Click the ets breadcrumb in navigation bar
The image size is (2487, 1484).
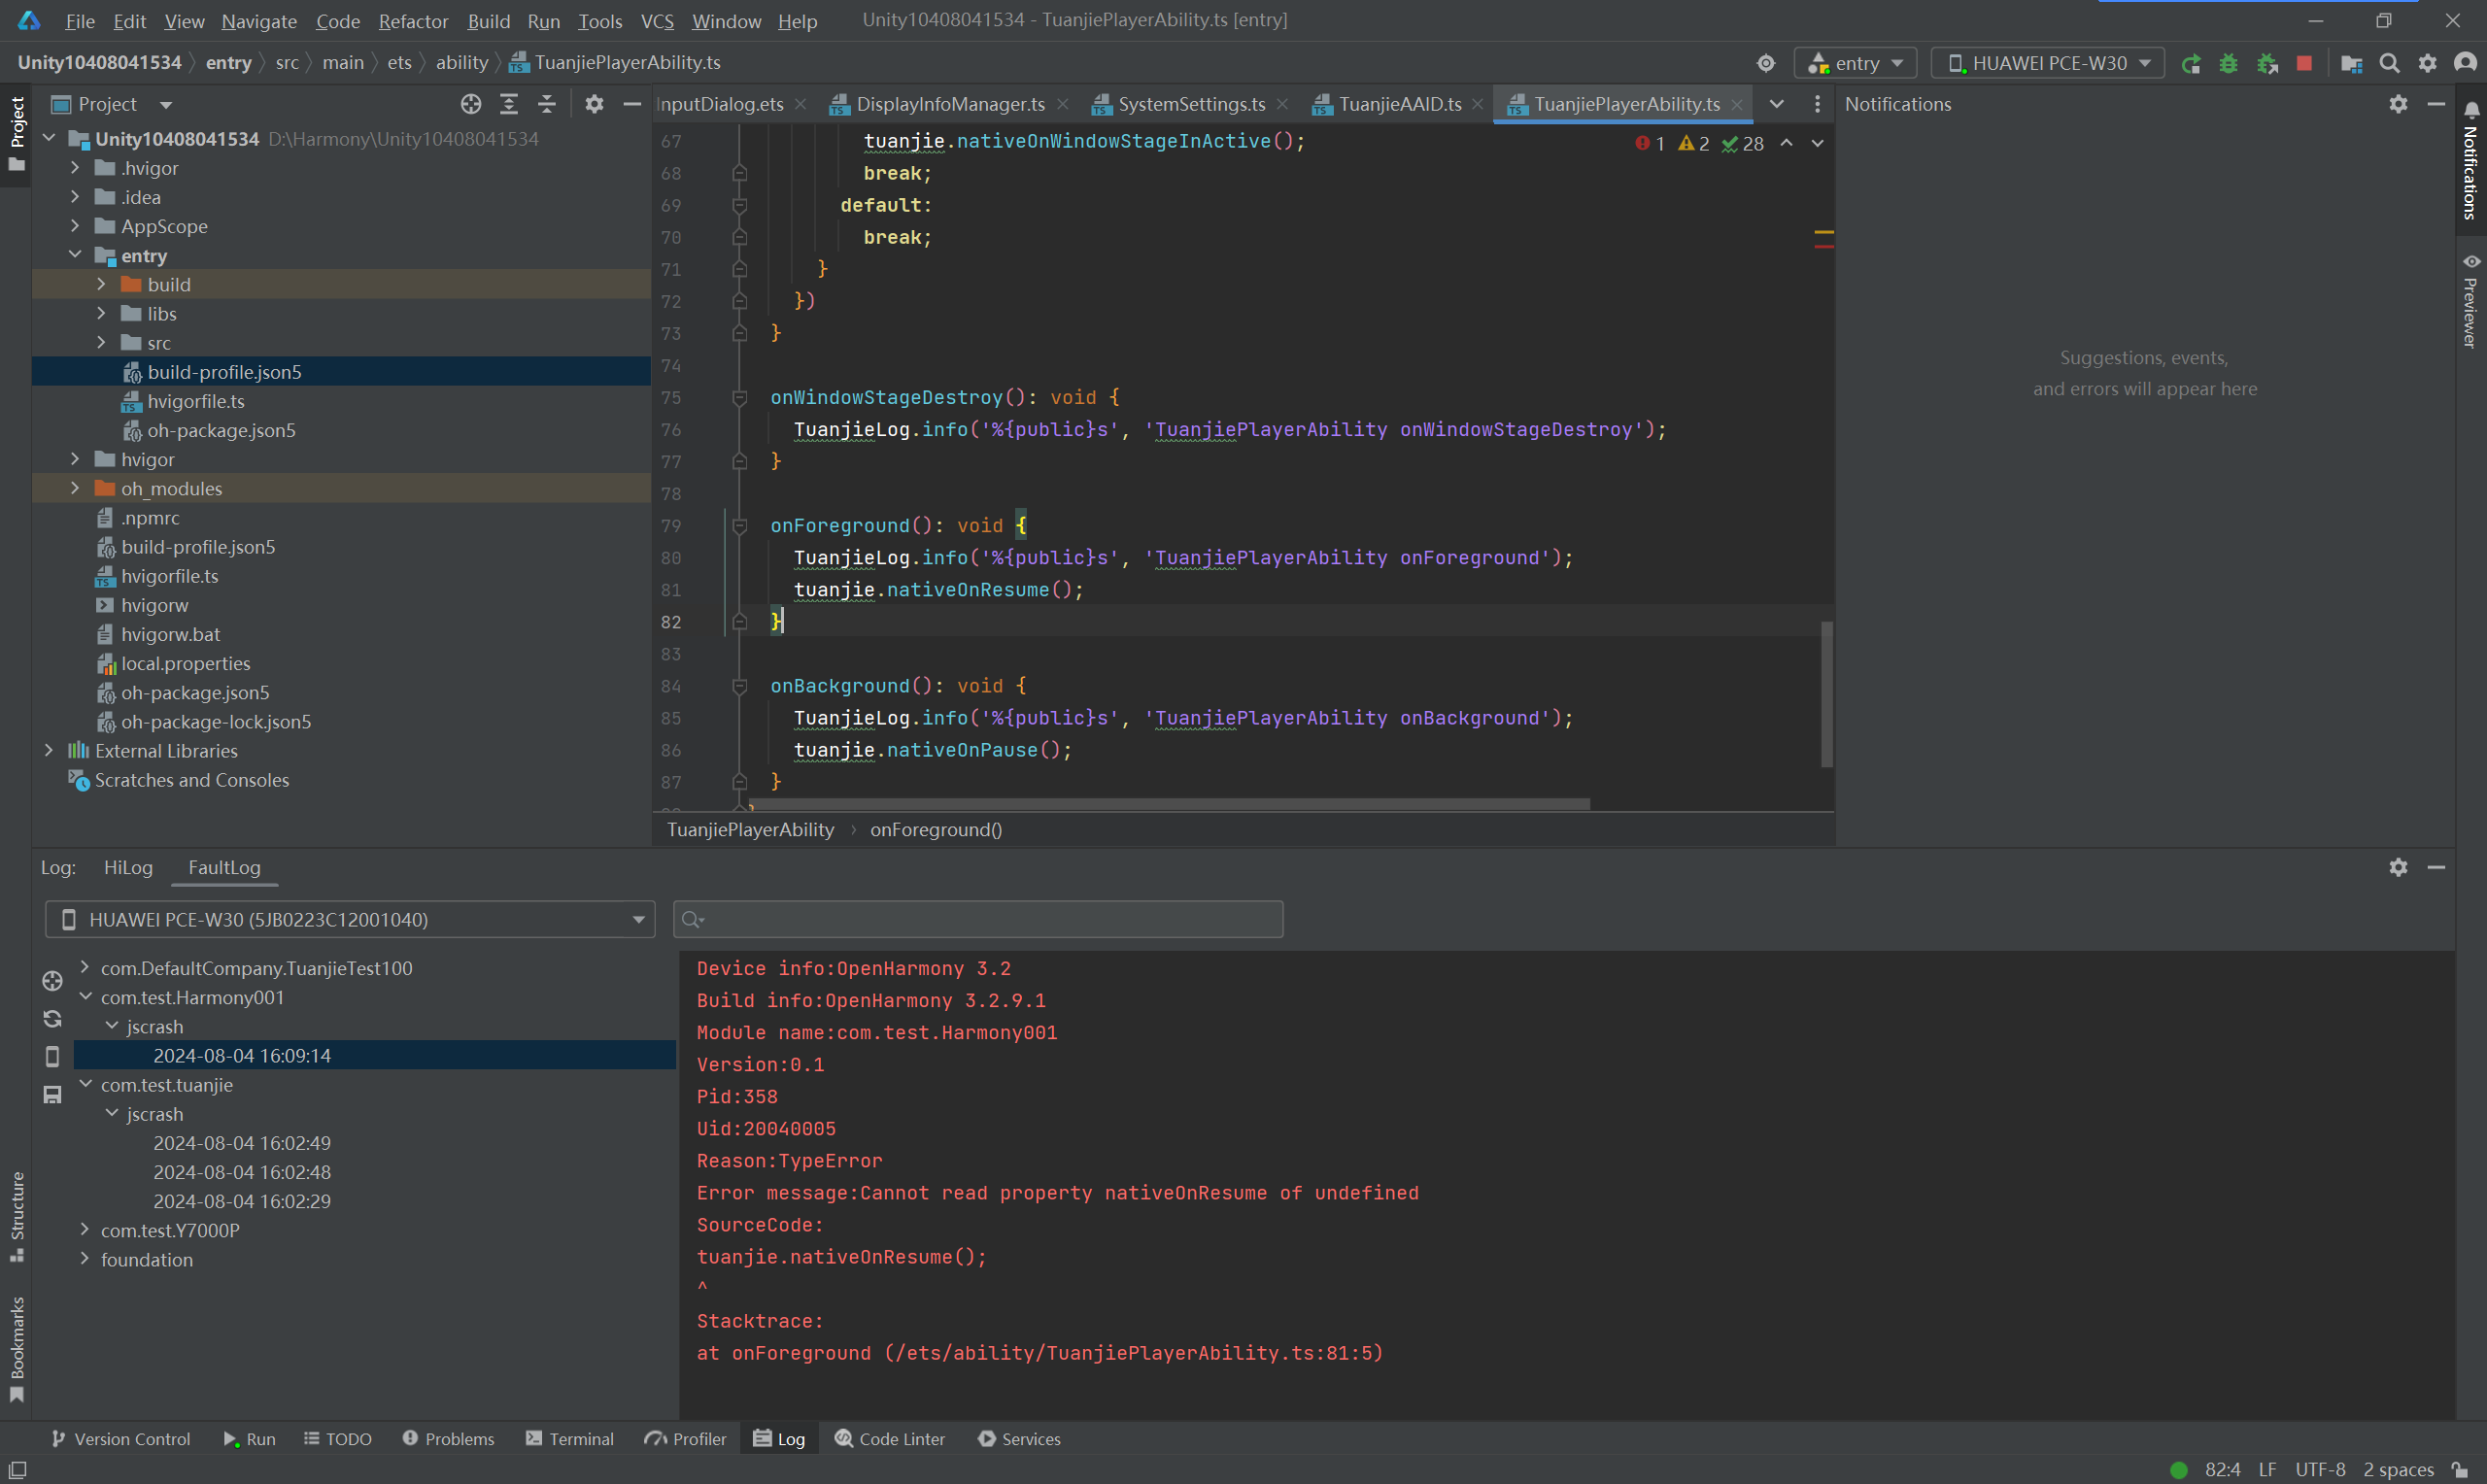pyautogui.click(x=399, y=62)
